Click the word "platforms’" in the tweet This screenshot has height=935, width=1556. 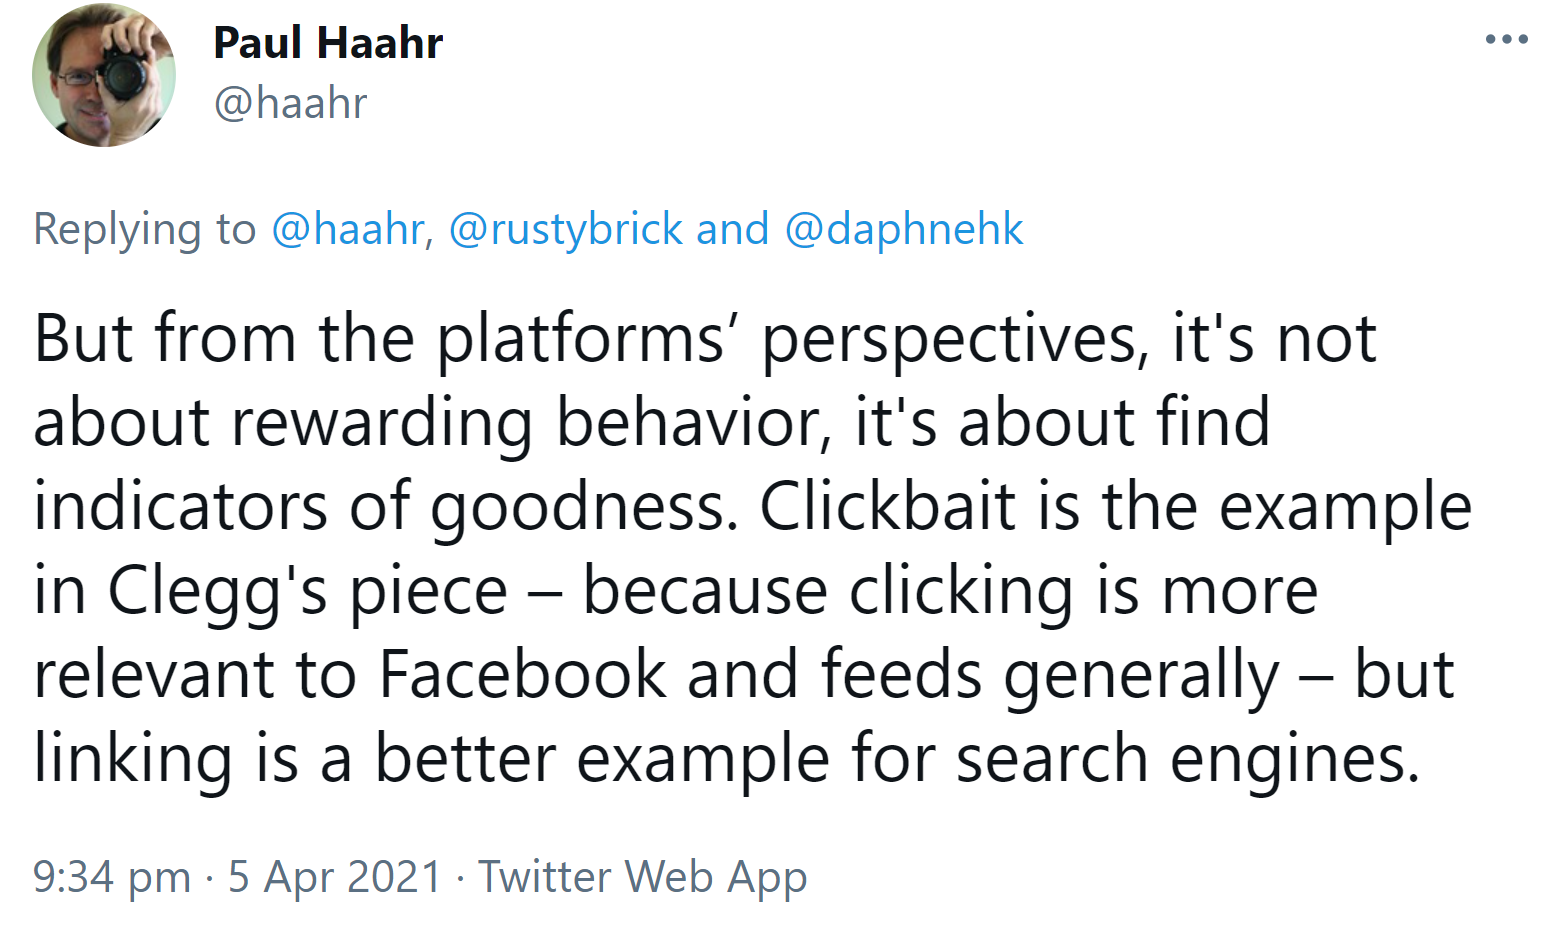tap(581, 339)
